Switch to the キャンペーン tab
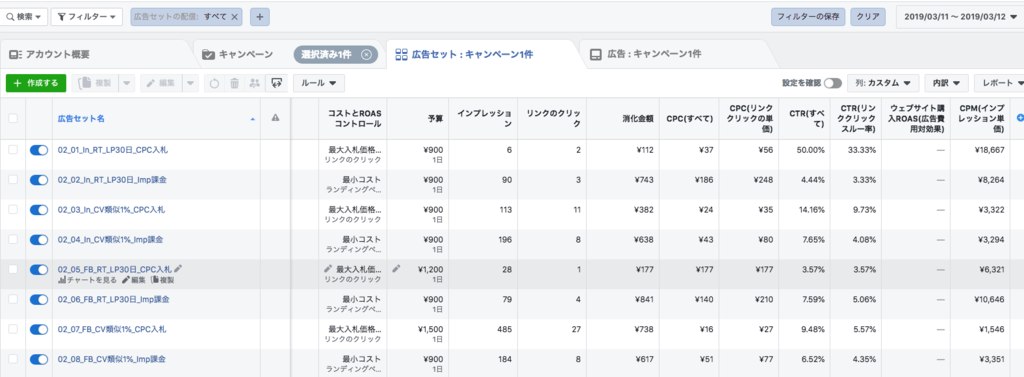The image size is (1024, 377). 246,54
